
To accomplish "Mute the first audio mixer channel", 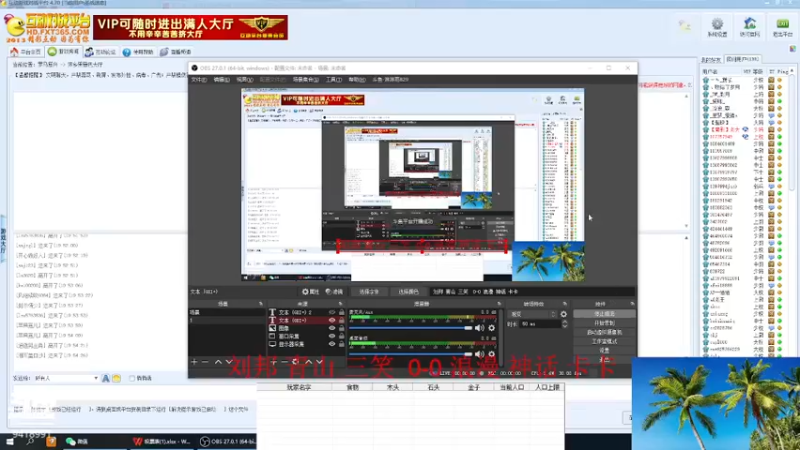I will [x=479, y=328].
